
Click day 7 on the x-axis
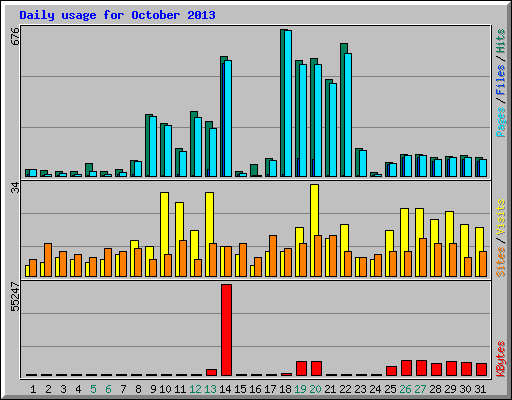[123, 389]
